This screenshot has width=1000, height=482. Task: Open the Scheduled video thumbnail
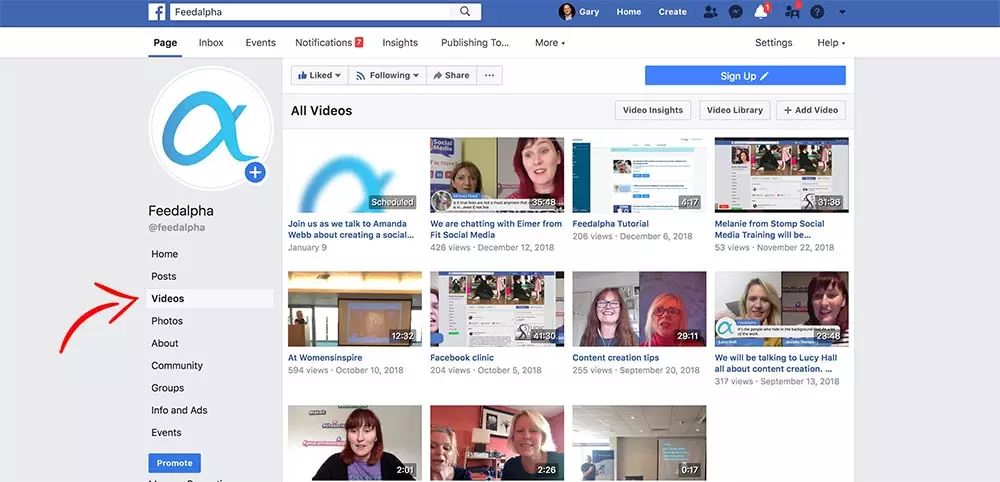coord(355,175)
